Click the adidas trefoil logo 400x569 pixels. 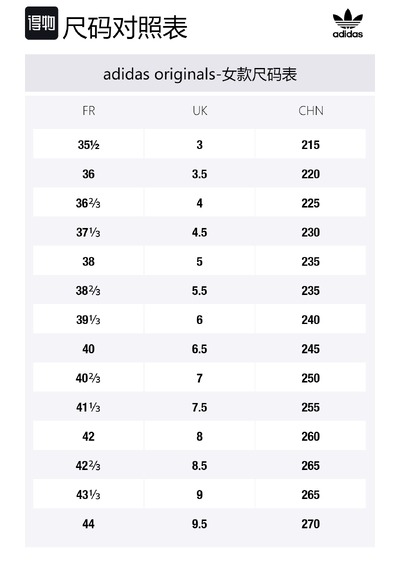(x=347, y=23)
